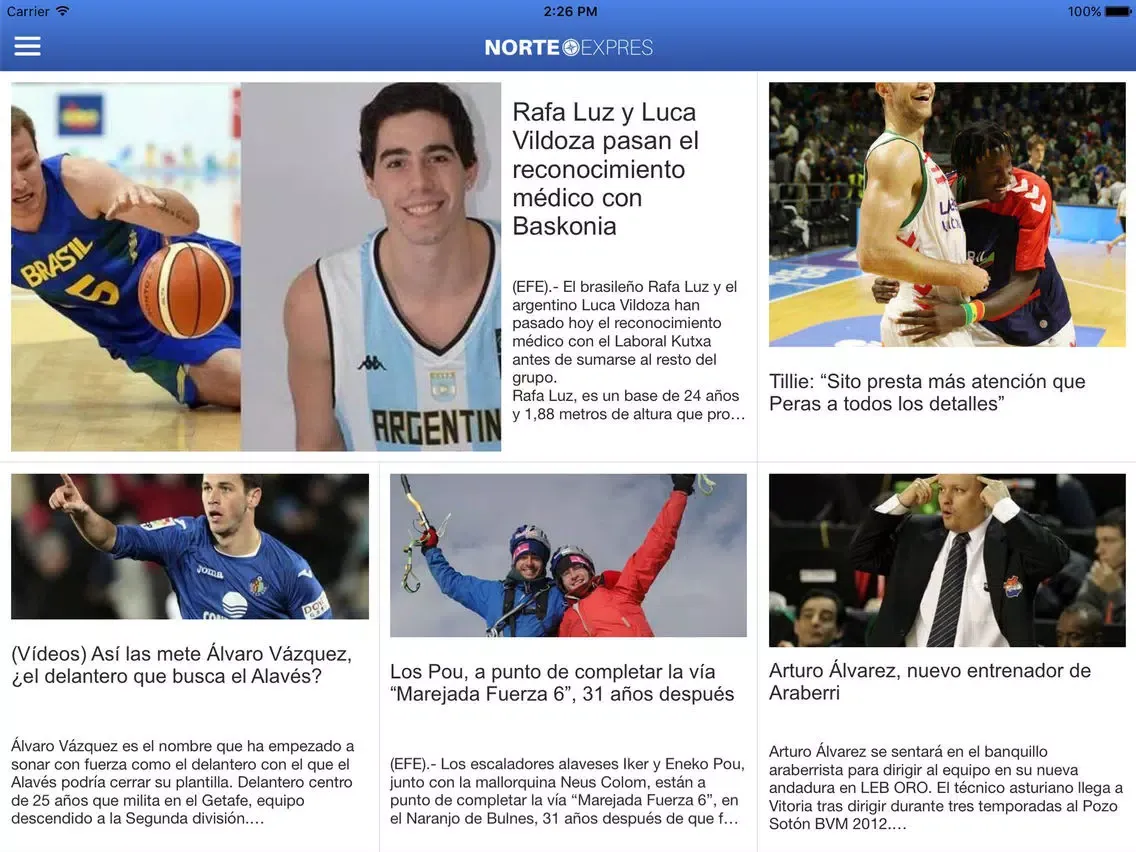Tap the 2:26 PM clock

coord(570,12)
